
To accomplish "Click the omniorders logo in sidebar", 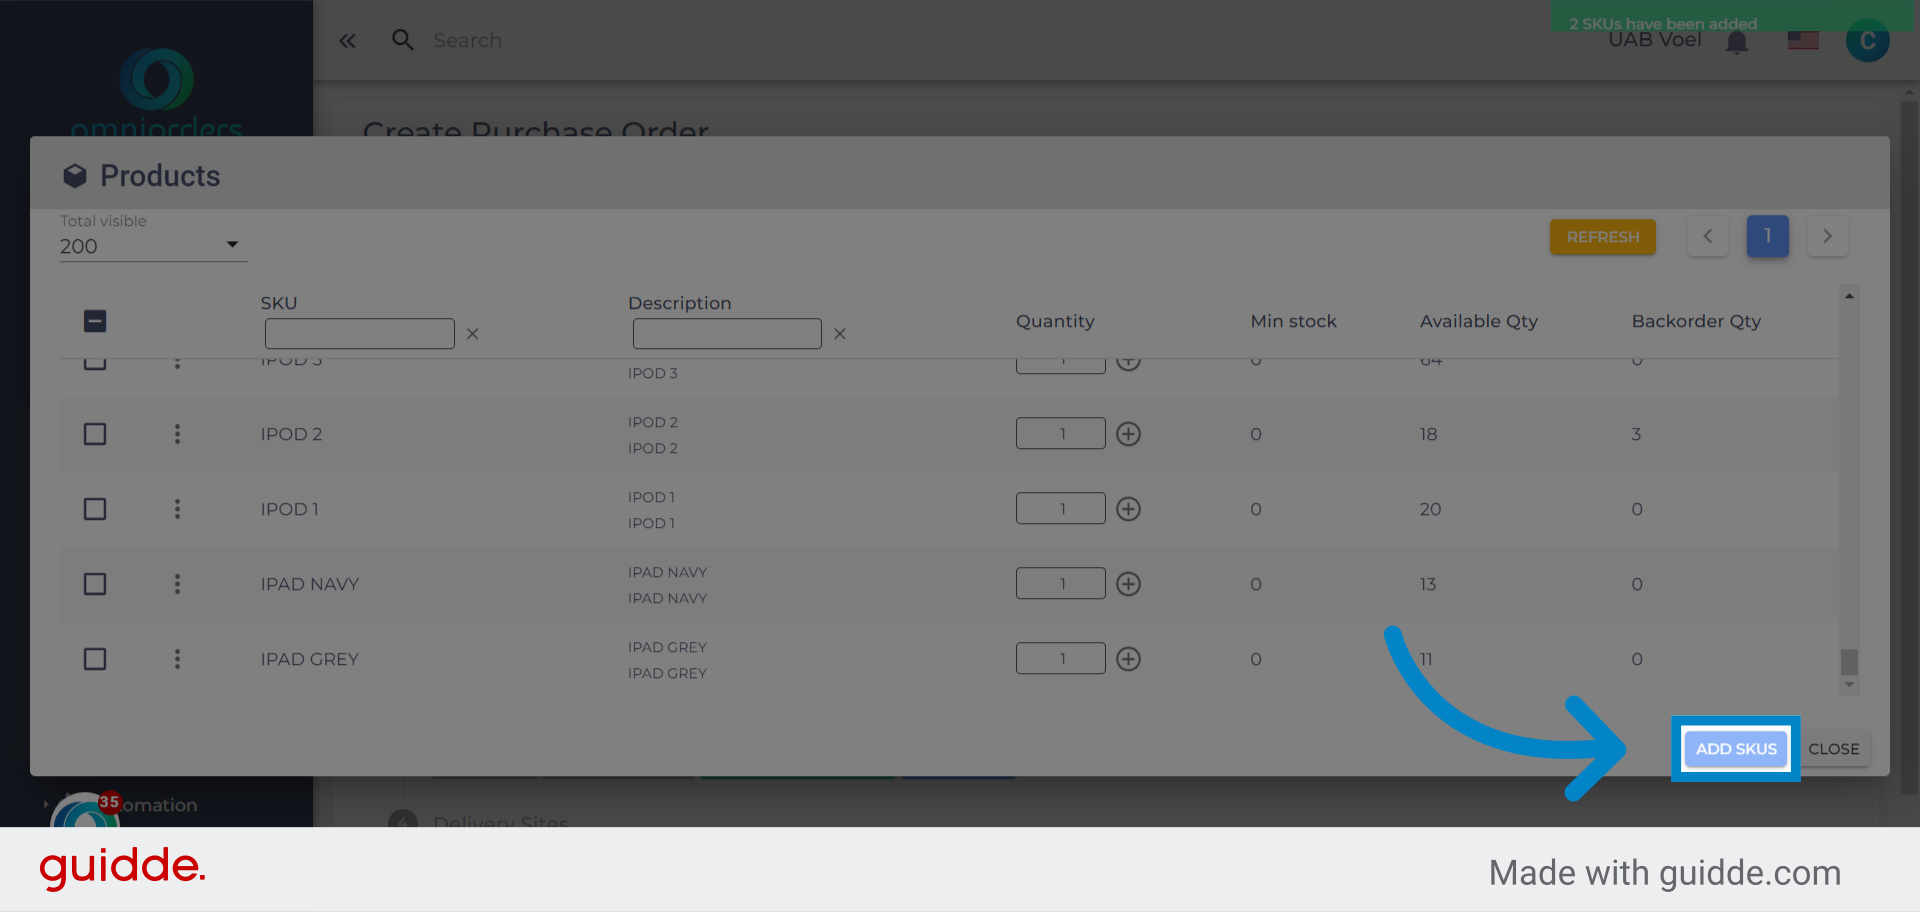I will [x=156, y=93].
